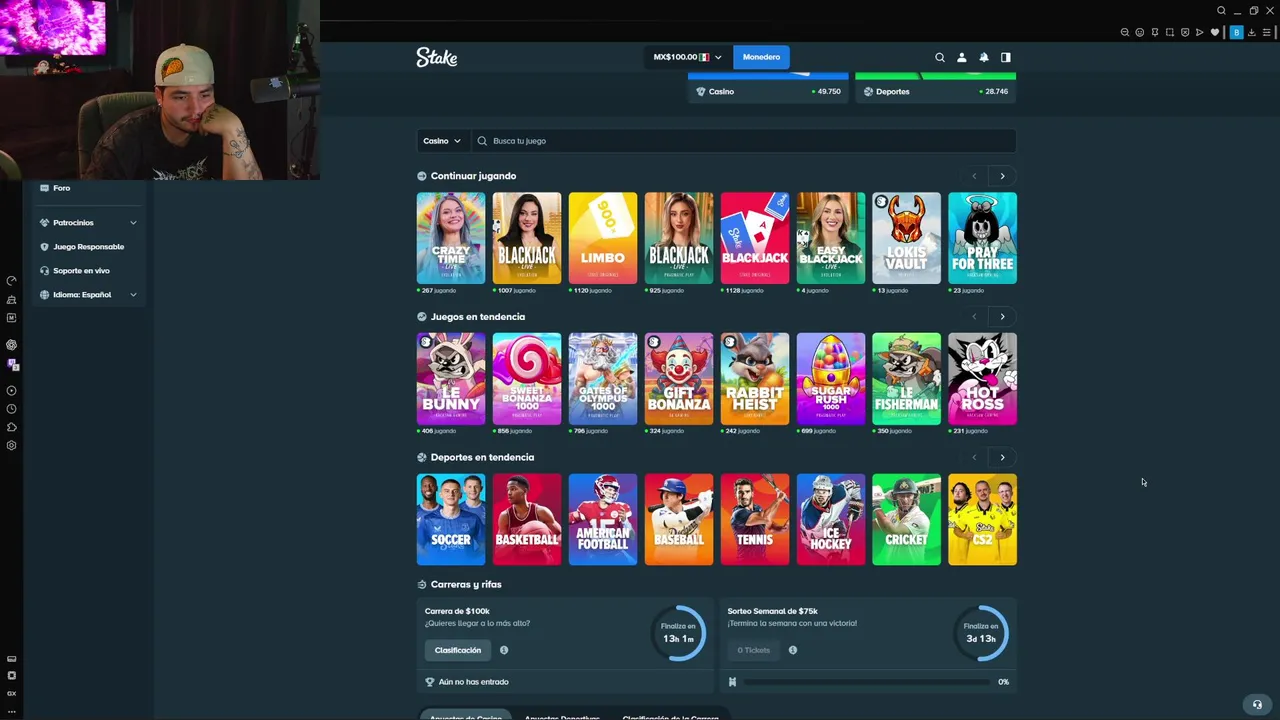Open the ChatGPT sidebar icon

click(11, 344)
